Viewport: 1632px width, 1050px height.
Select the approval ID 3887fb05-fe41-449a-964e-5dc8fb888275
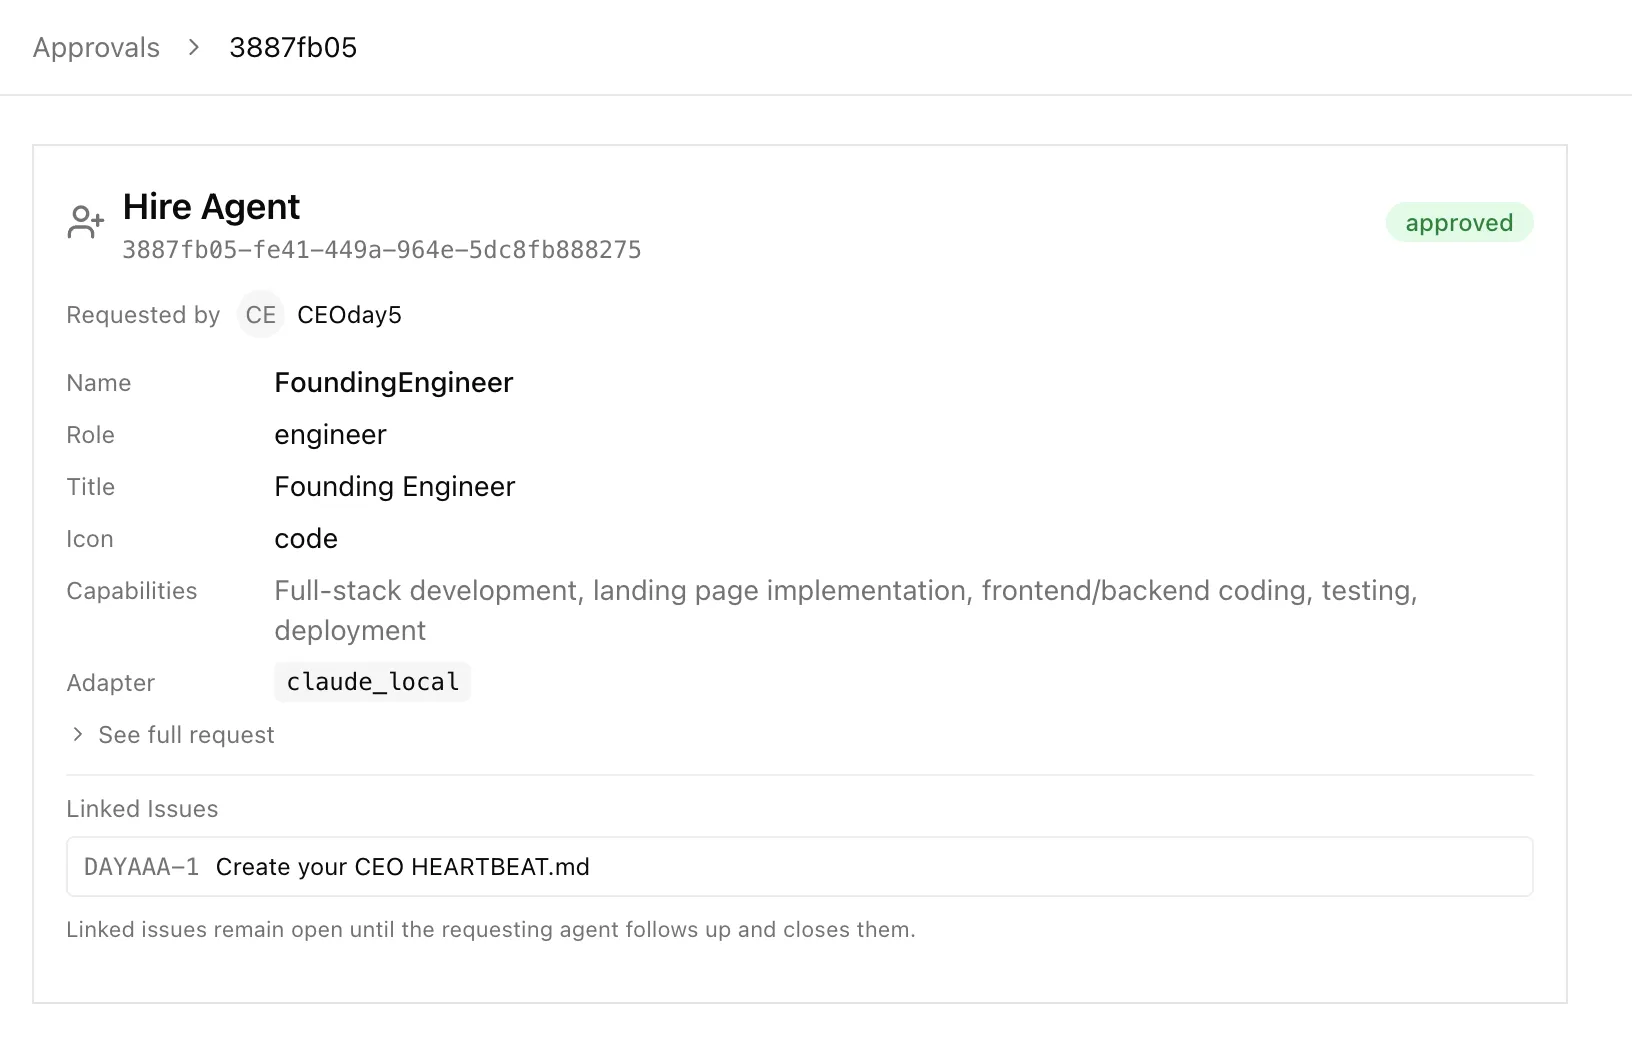click(382, 250)
